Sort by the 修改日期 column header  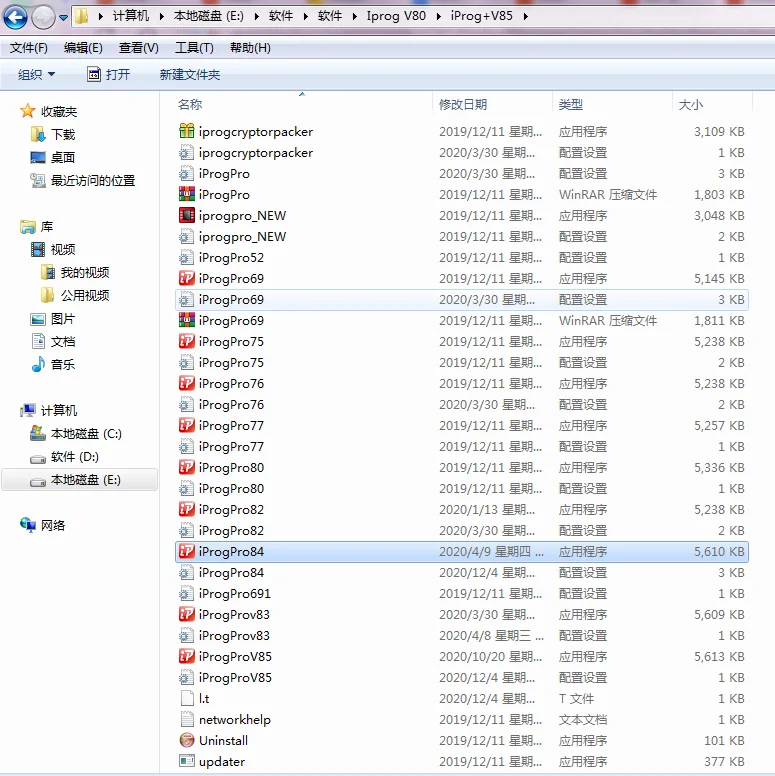pos(463,104)
